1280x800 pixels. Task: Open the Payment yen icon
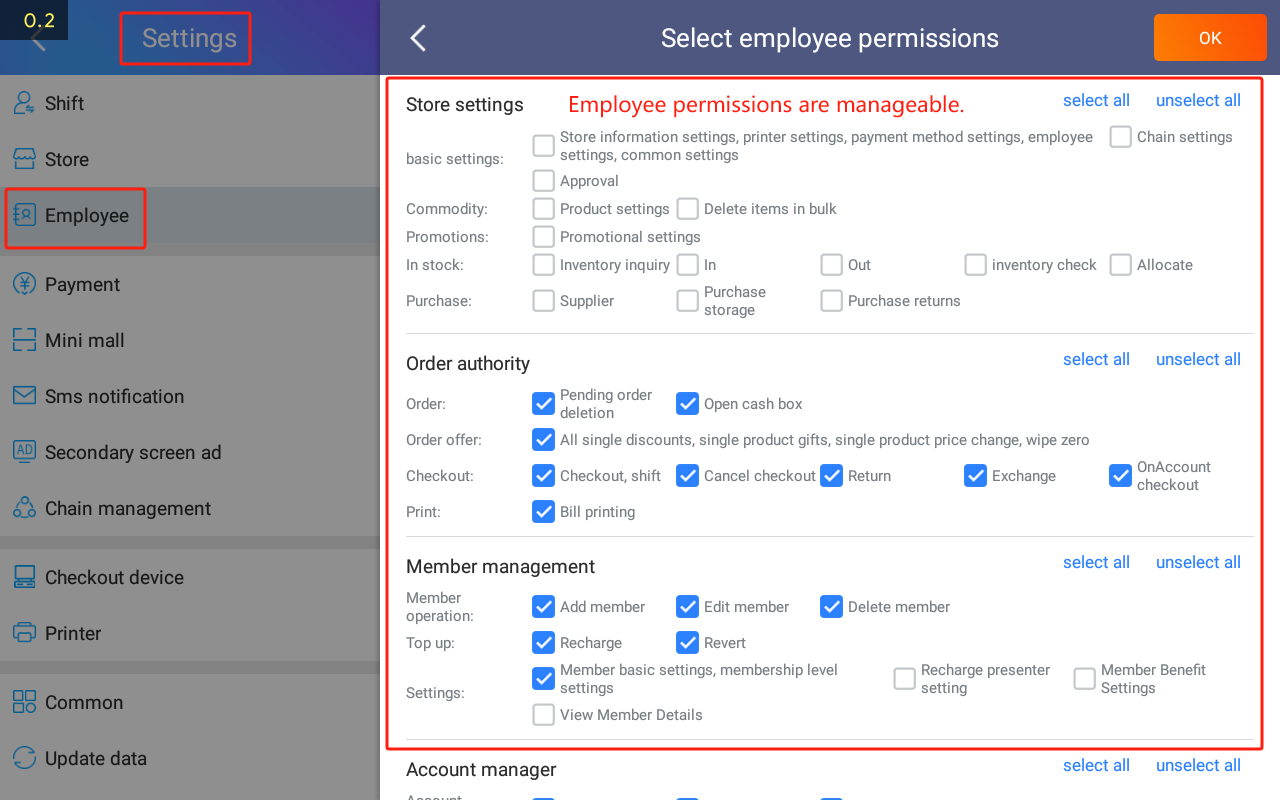click(x=25, y=284)
